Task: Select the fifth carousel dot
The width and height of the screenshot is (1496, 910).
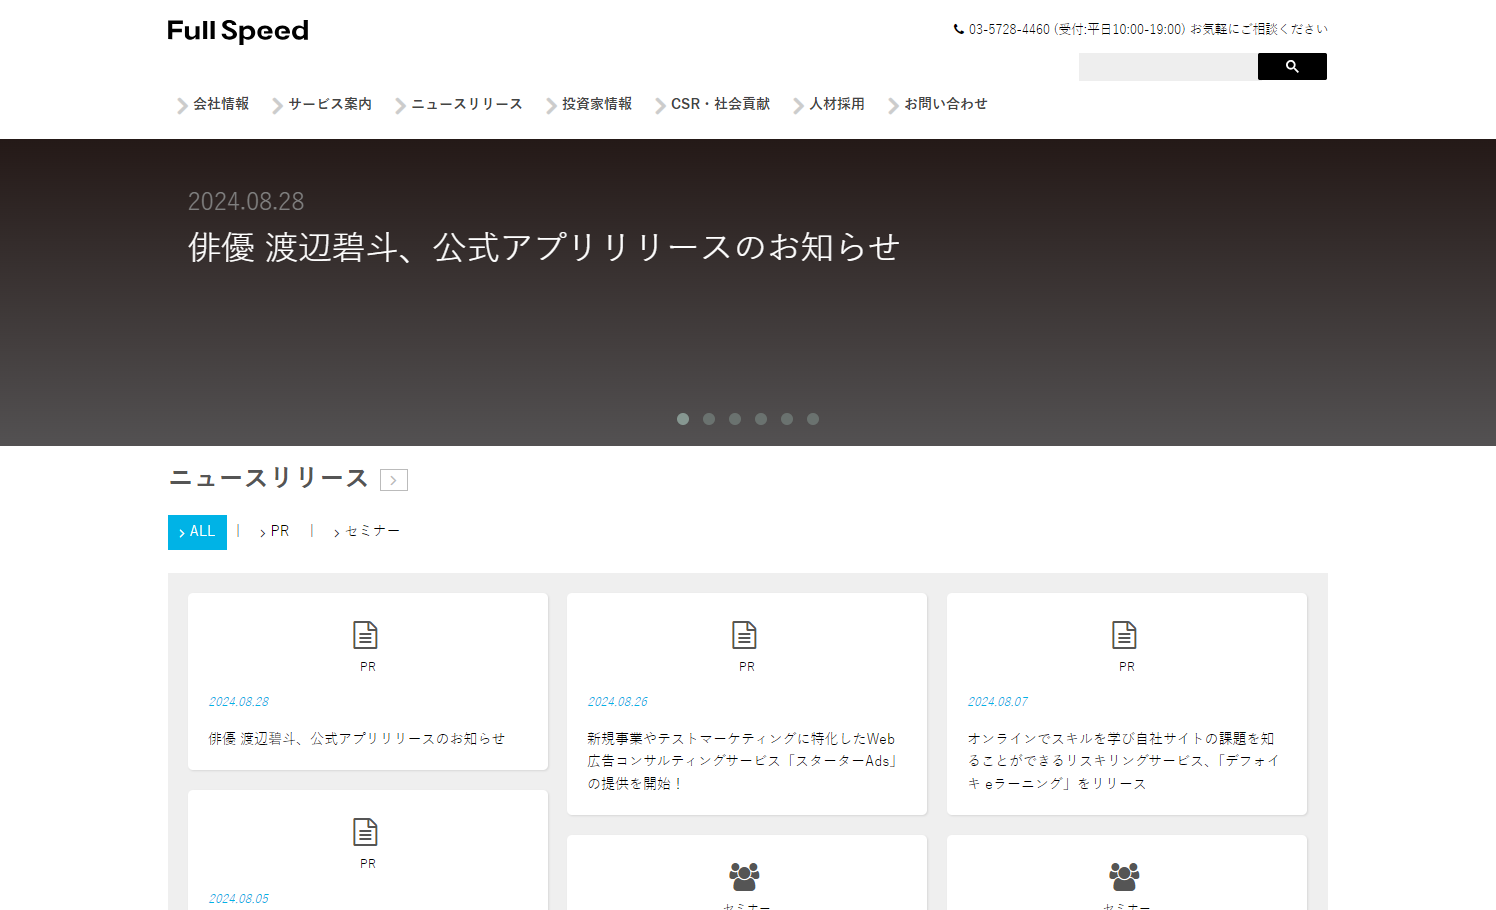Action: (x=787, y=419)
